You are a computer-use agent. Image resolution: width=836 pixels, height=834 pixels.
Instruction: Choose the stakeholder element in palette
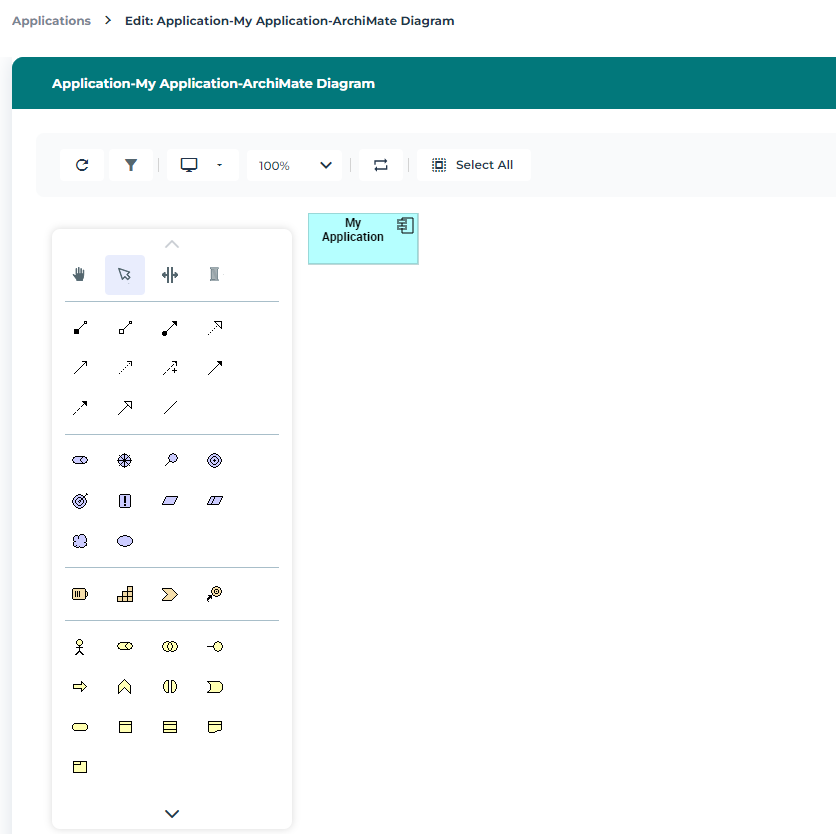tap(80, 460)
